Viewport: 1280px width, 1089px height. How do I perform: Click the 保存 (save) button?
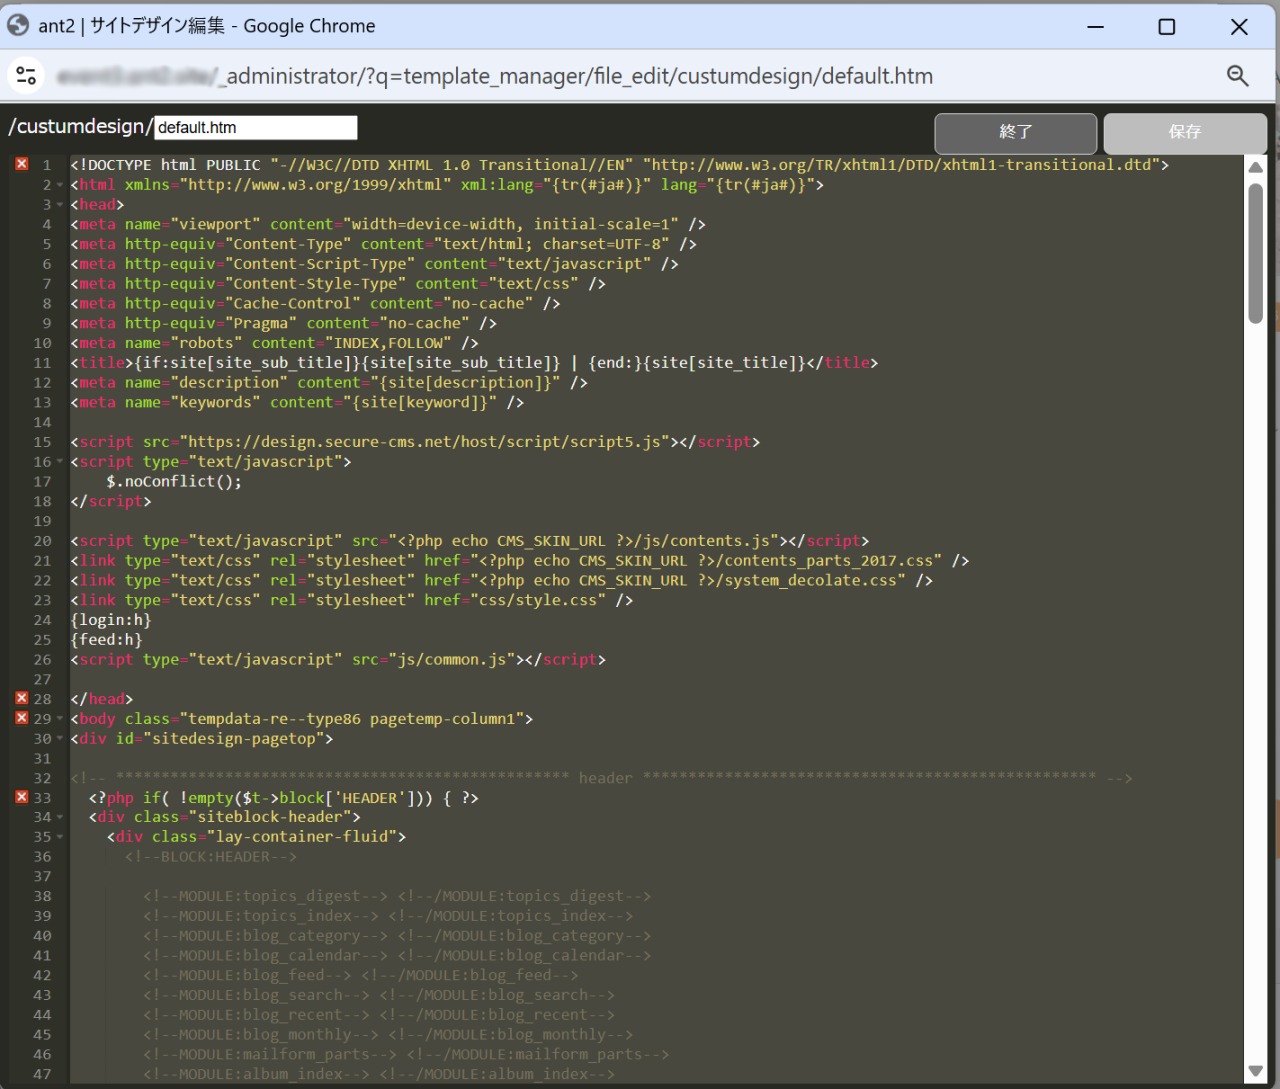coord(1185,132)
